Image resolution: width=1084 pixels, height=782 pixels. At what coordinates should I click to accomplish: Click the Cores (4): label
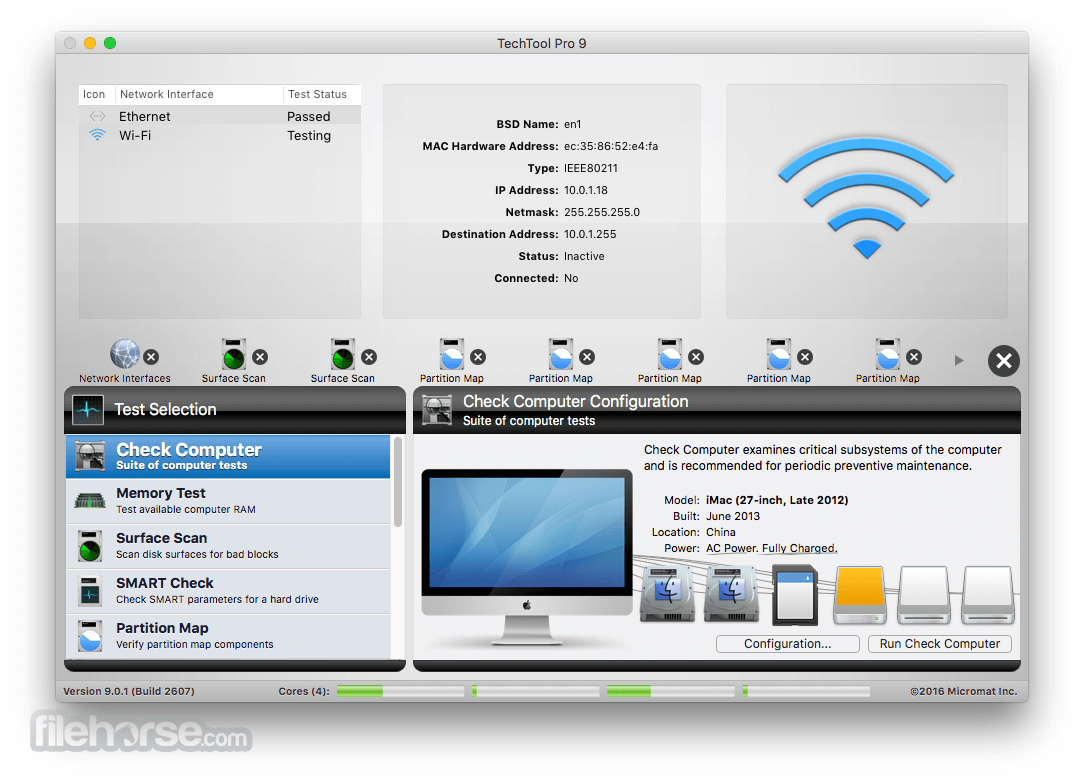click(x=304, y=691)
